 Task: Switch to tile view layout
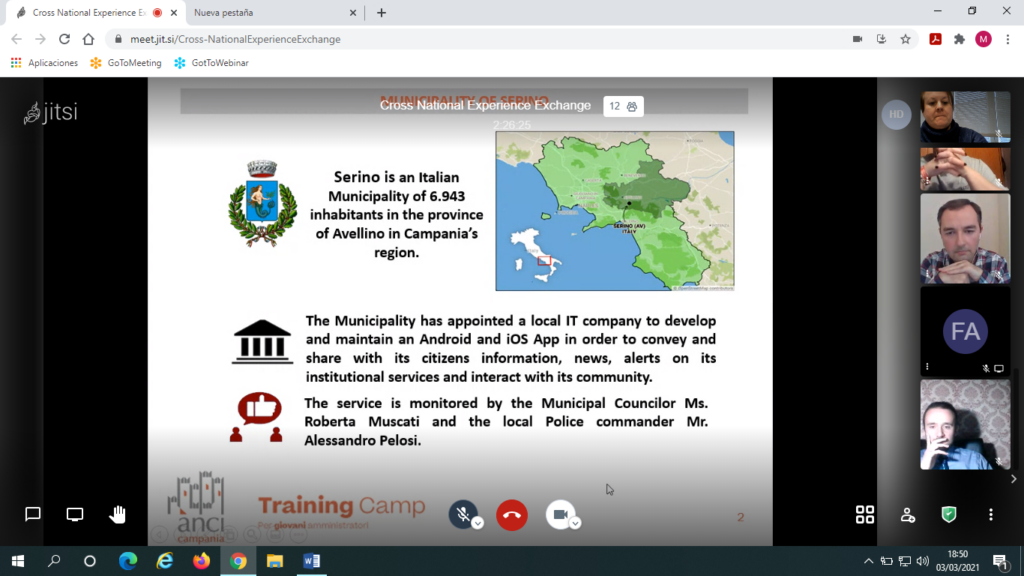[865, 514]
